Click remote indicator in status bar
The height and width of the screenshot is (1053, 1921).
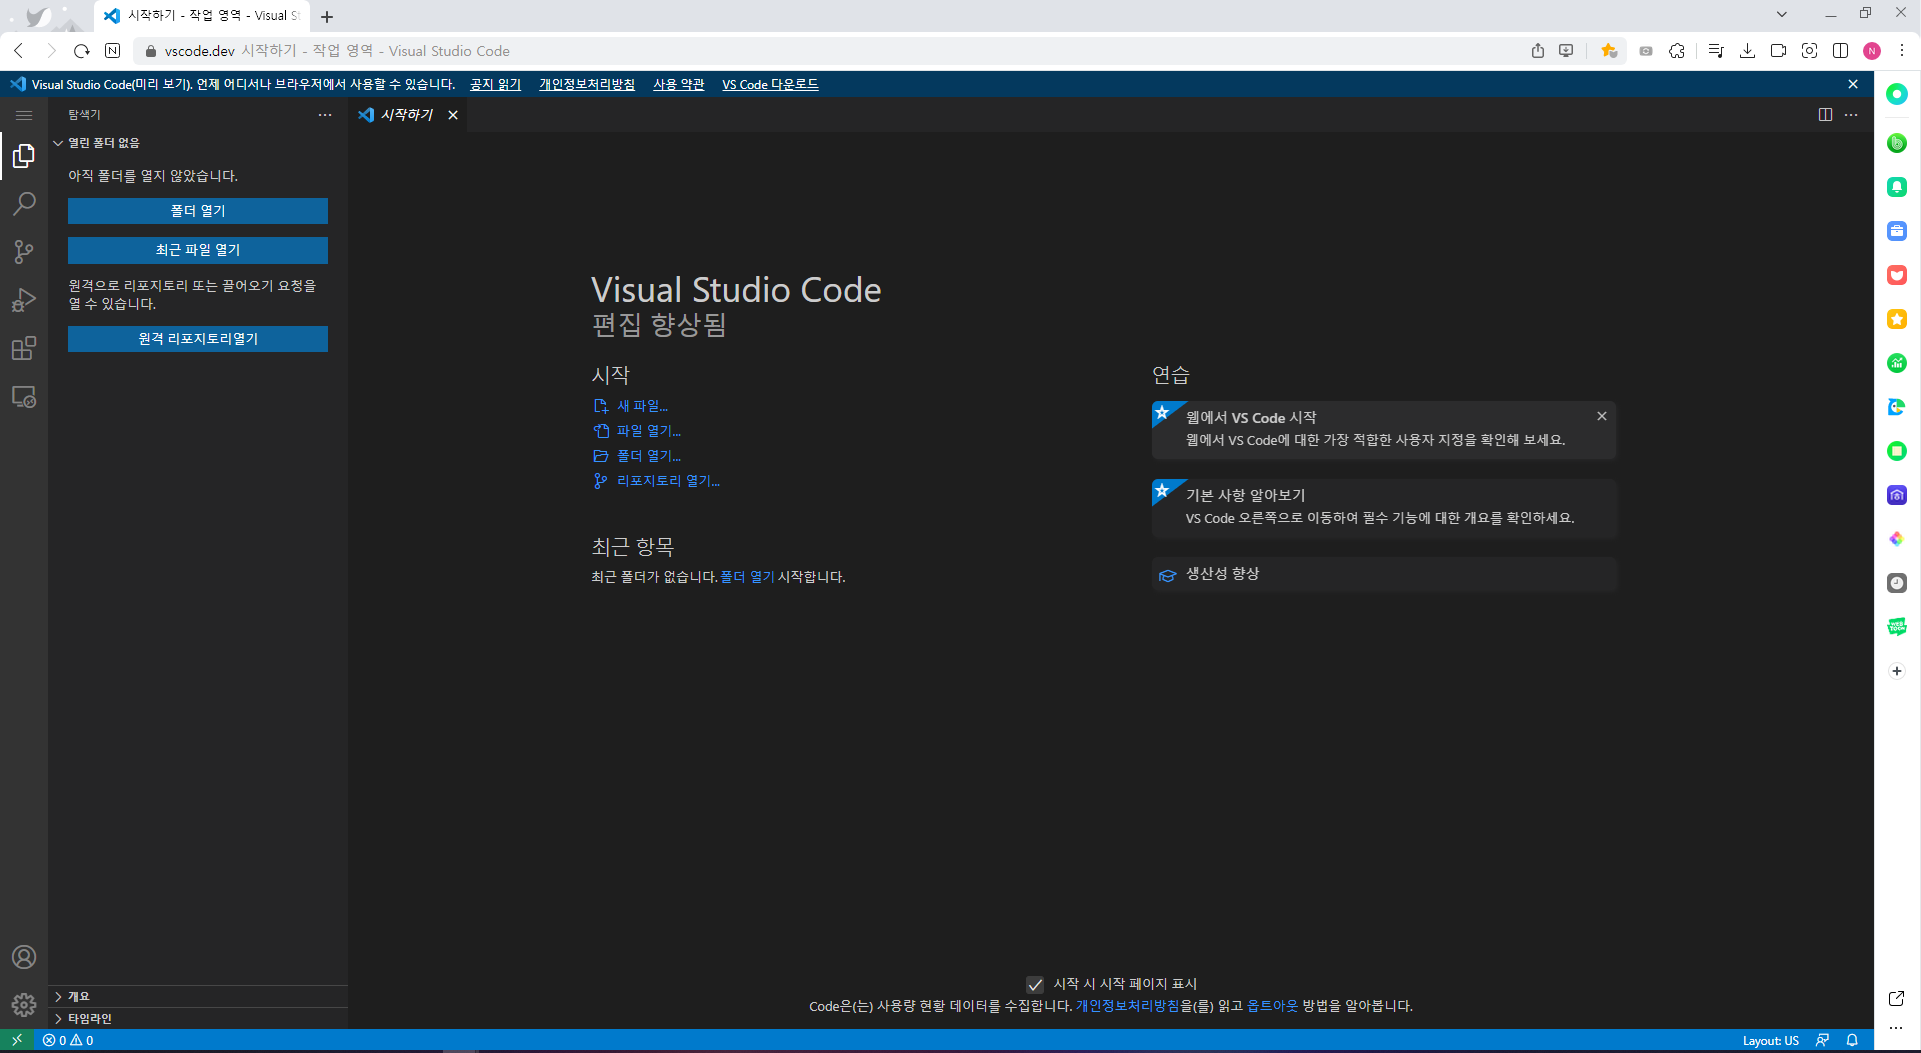17,1040
